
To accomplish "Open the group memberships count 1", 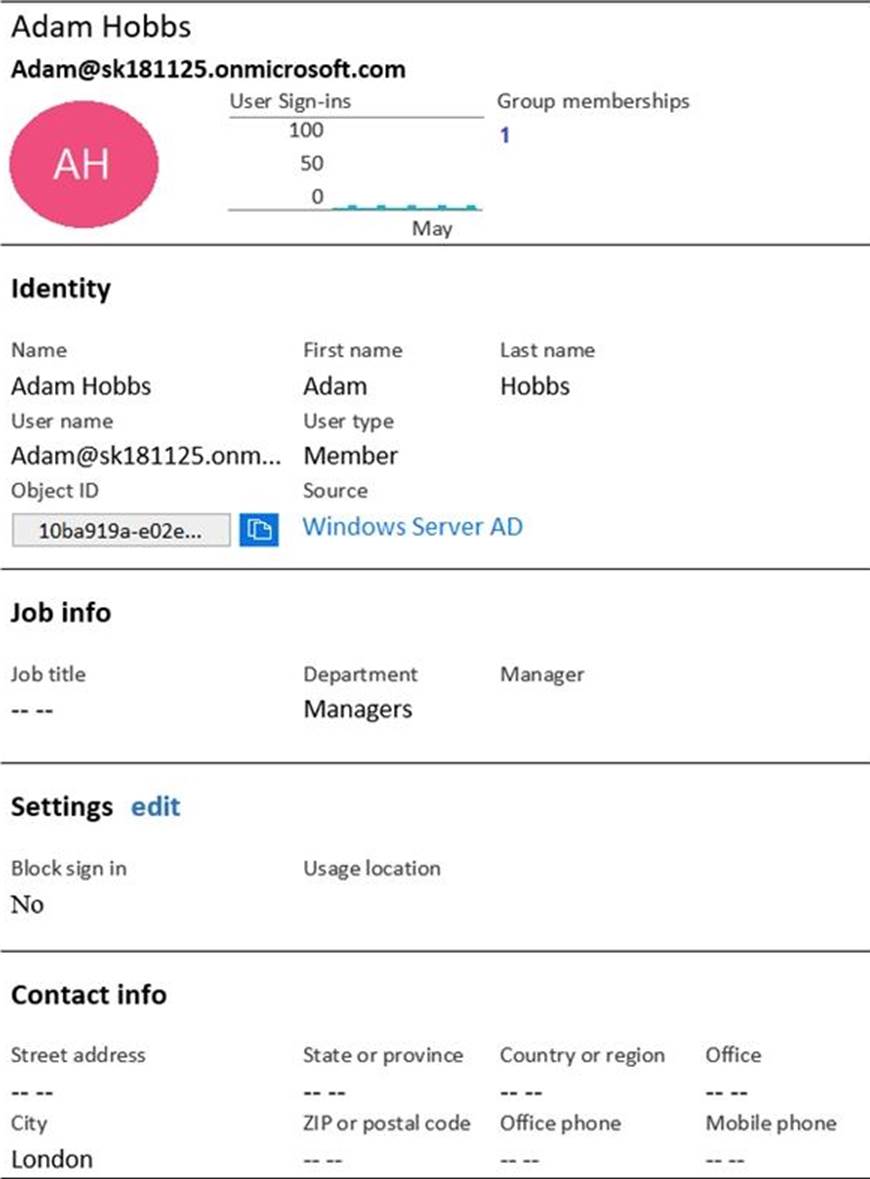I will tap(505, 135).
